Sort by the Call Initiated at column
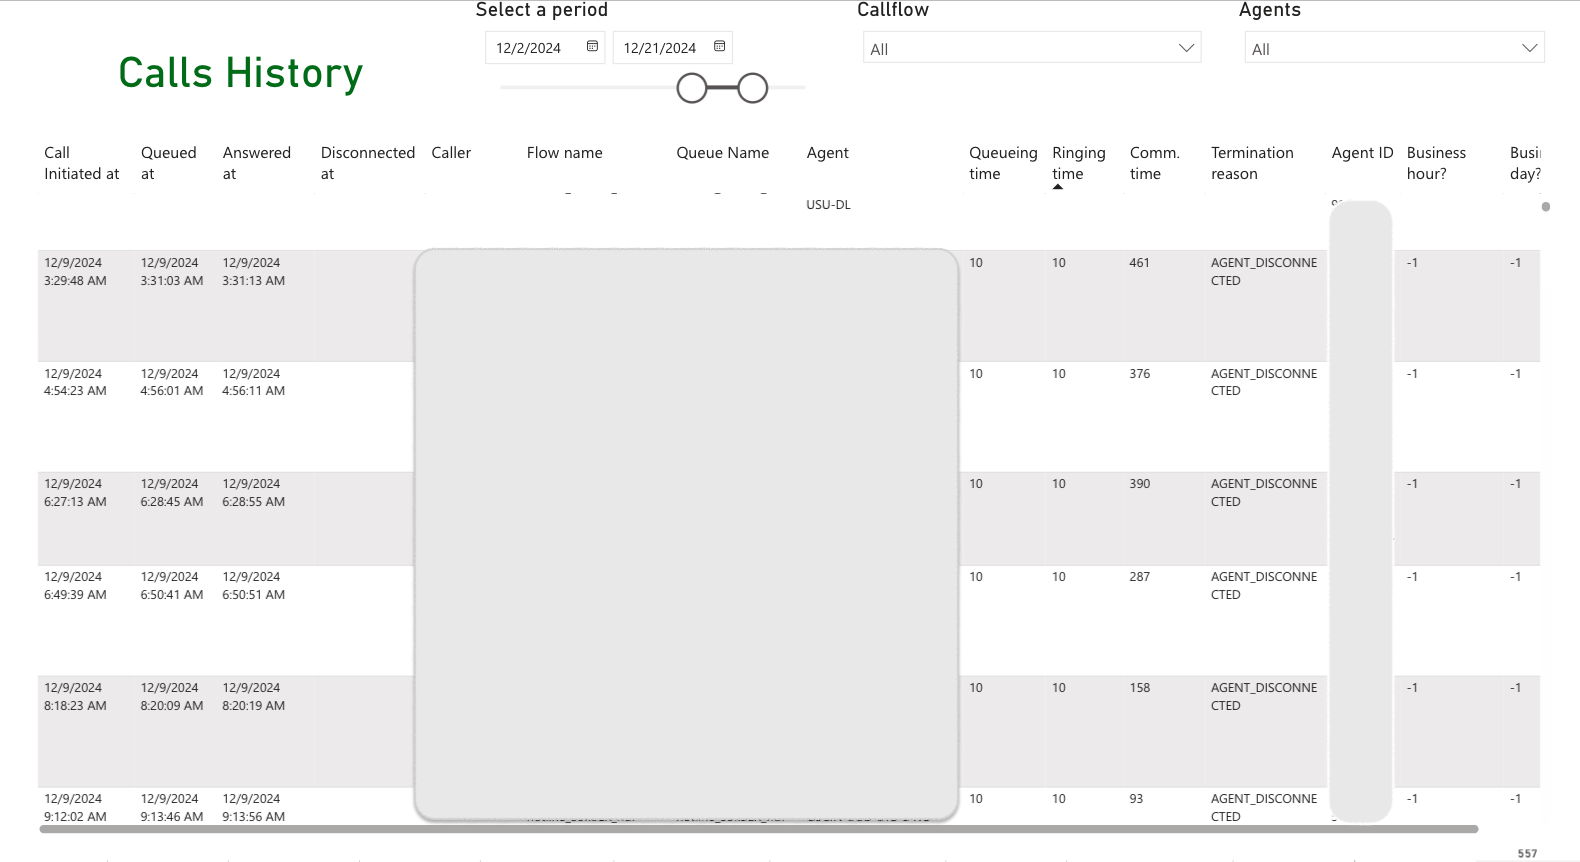1580x862 pixels. 81,163
